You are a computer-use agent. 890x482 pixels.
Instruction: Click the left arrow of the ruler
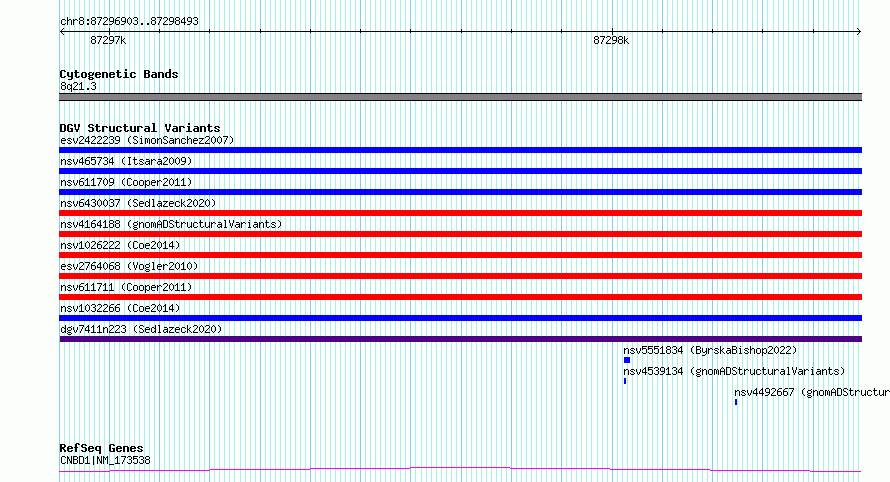tap(62, 32)
